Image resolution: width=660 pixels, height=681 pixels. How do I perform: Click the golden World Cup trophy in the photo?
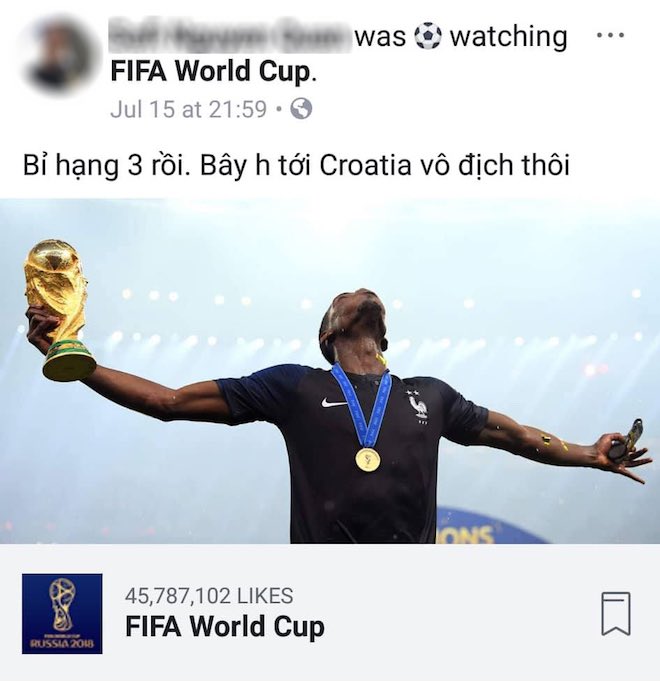coord(59,310)
